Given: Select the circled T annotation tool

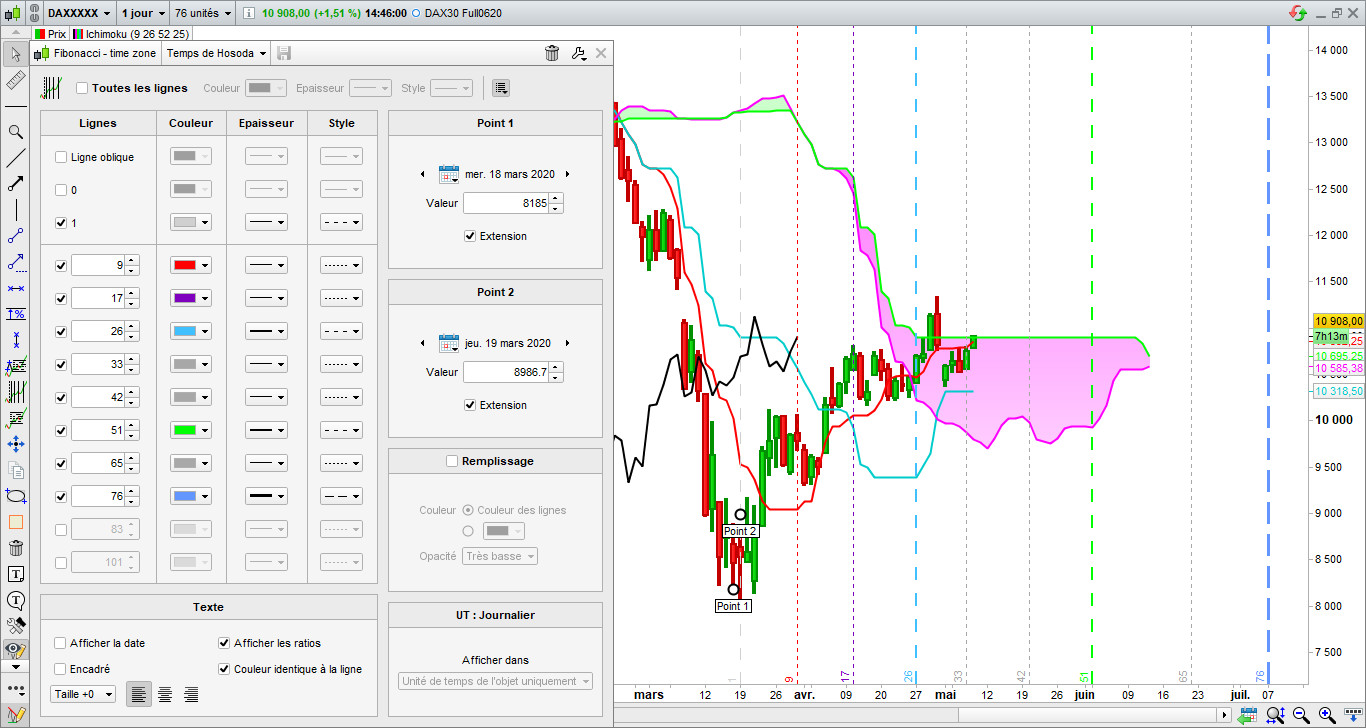Looking at the screenshot, I should (x=16, y=600).
